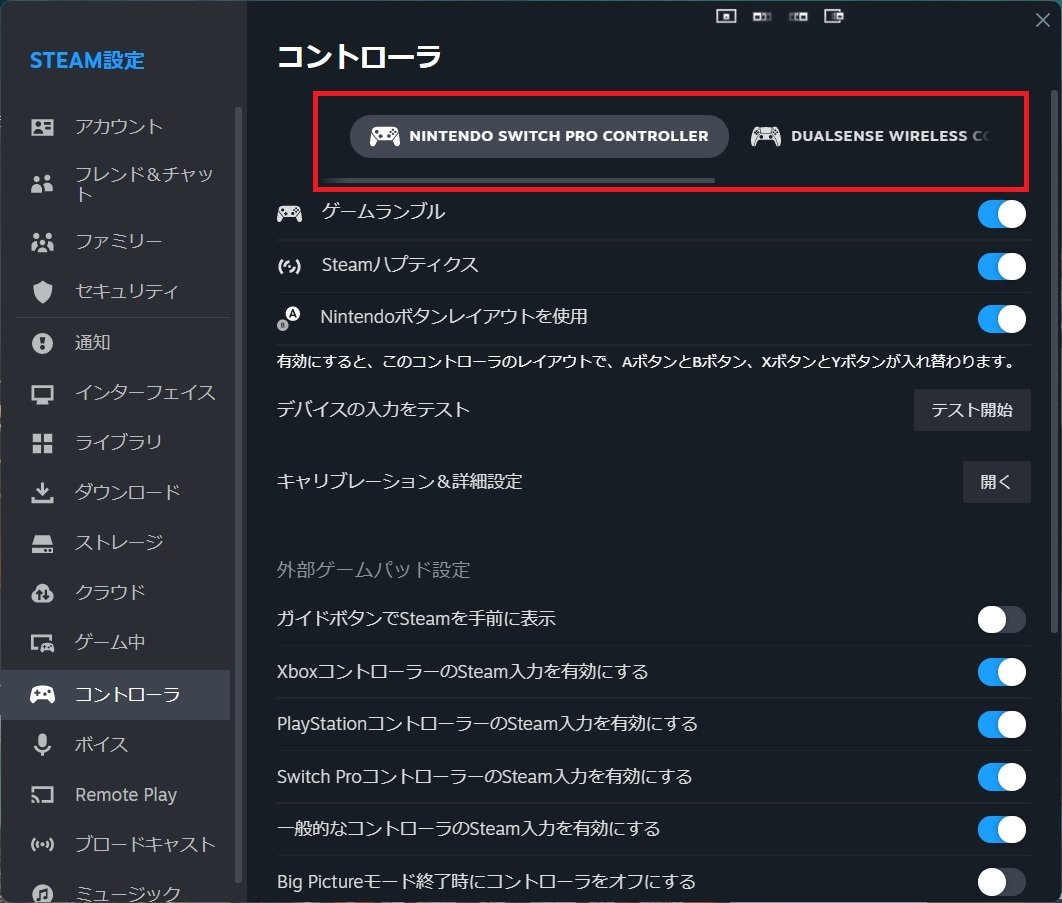
Task: Toggle 一般的なコントローラのSteam入力 switch
Action: coord(1001,829)
